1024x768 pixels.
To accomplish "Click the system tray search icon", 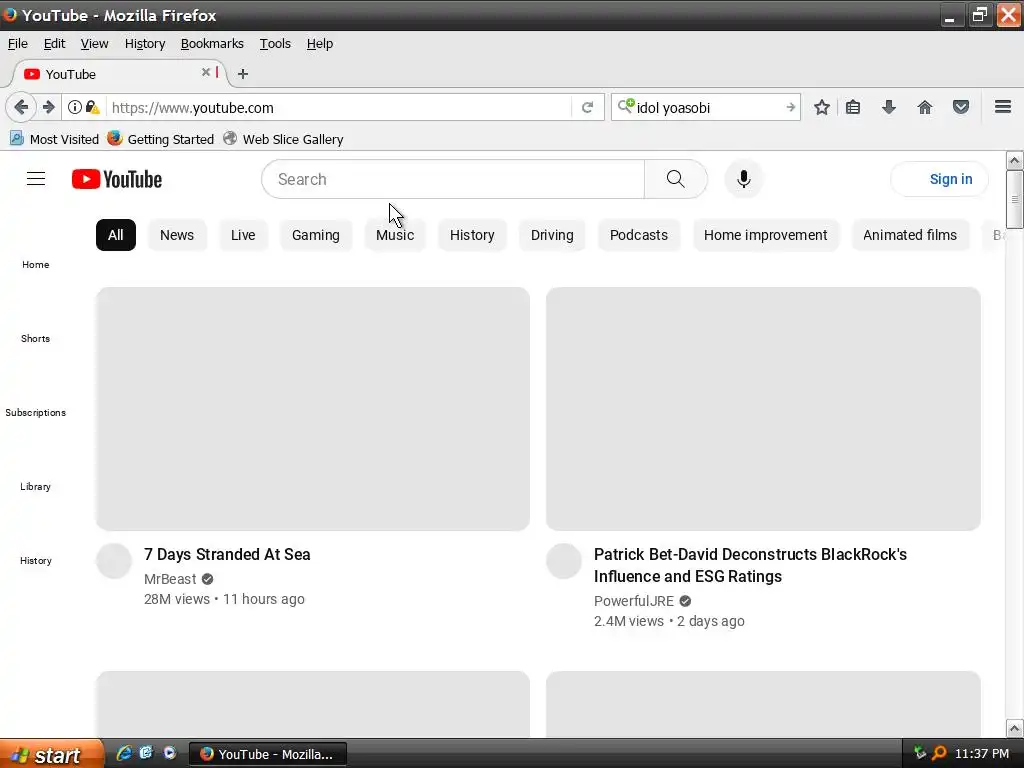I will pyautogui.click(x=939, y=754).
